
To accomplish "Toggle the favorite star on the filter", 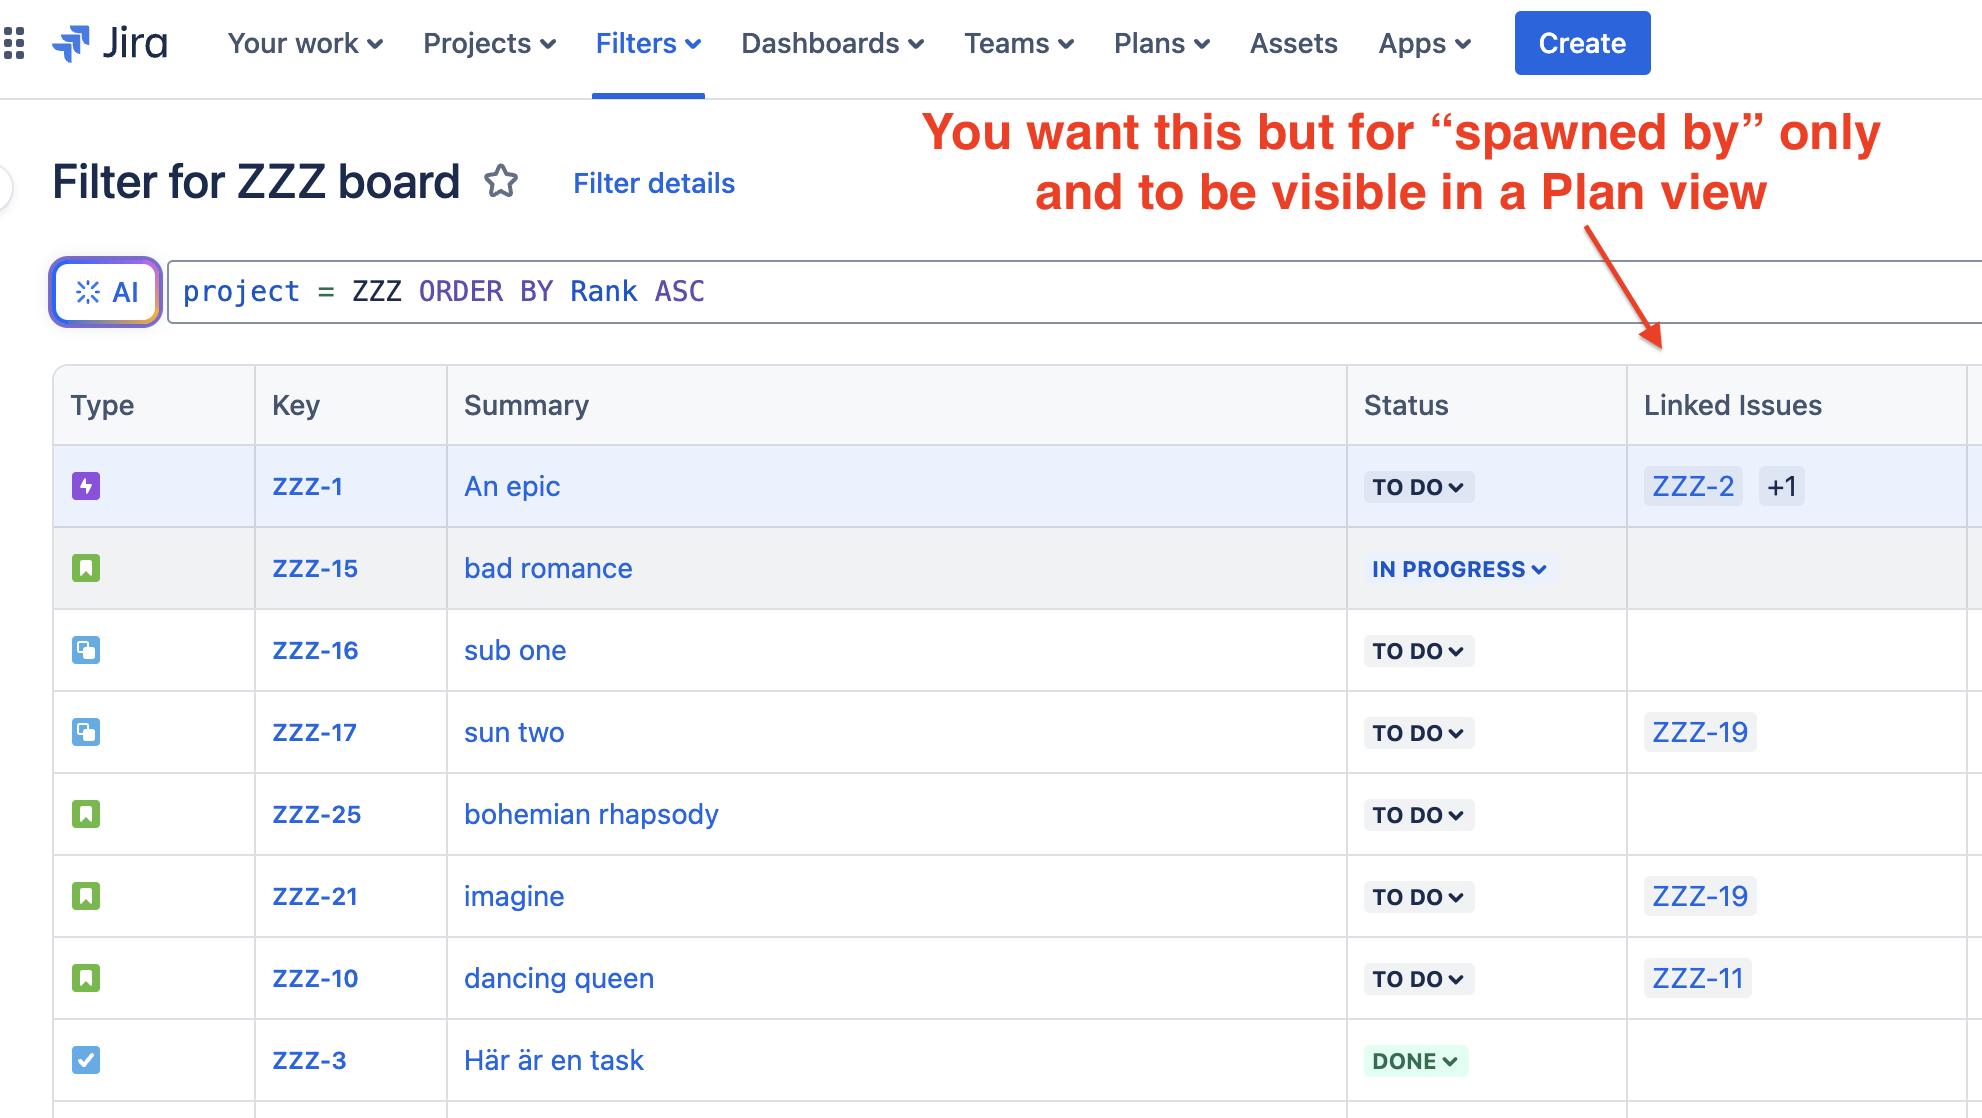I will (502, 182).
